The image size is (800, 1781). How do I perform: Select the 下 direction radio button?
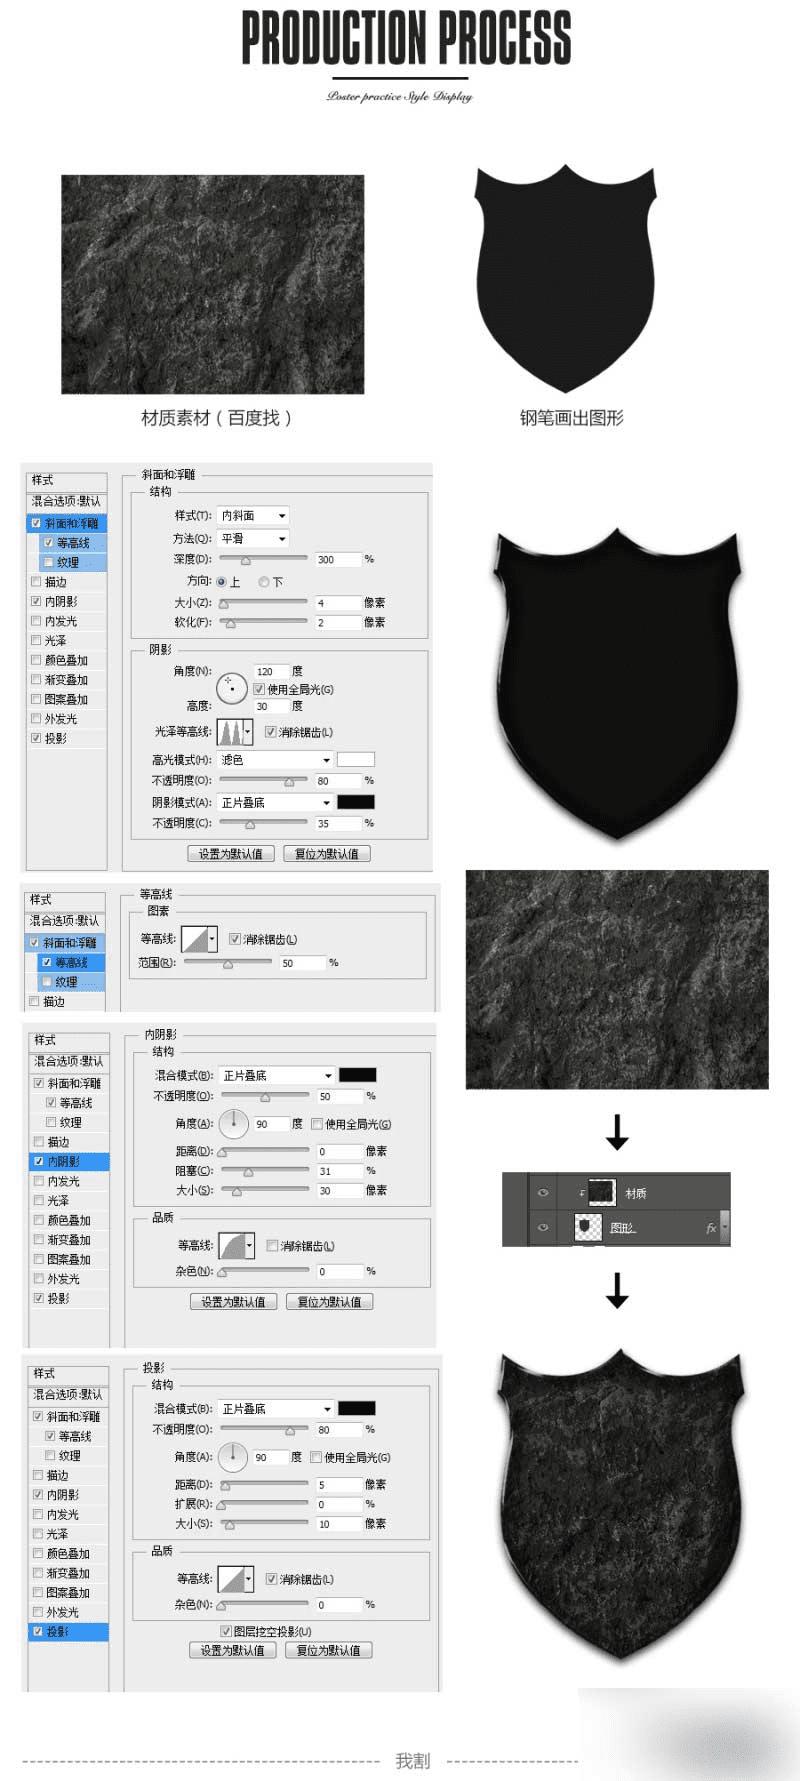(x=264, y=581)
